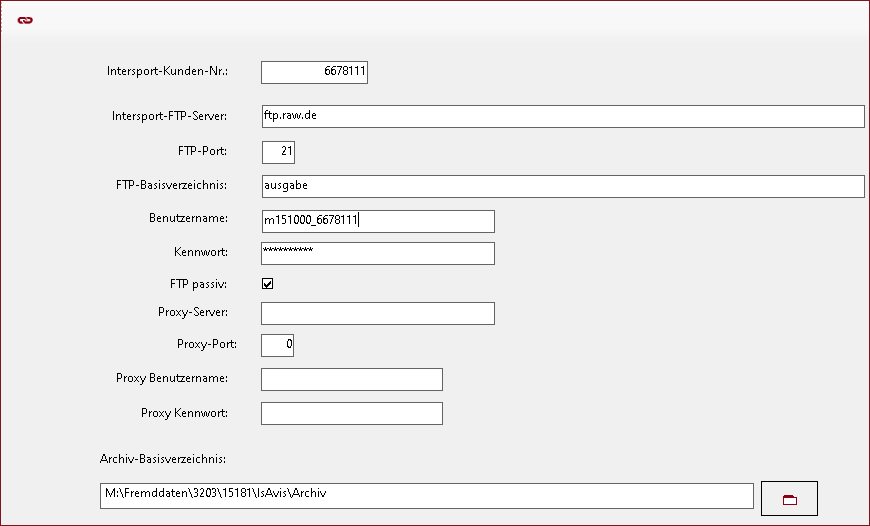Click the Archiv-Basisverzeichnis path field
The height and width of the screenshot is (526, 870).
click(x=426, y=495)
